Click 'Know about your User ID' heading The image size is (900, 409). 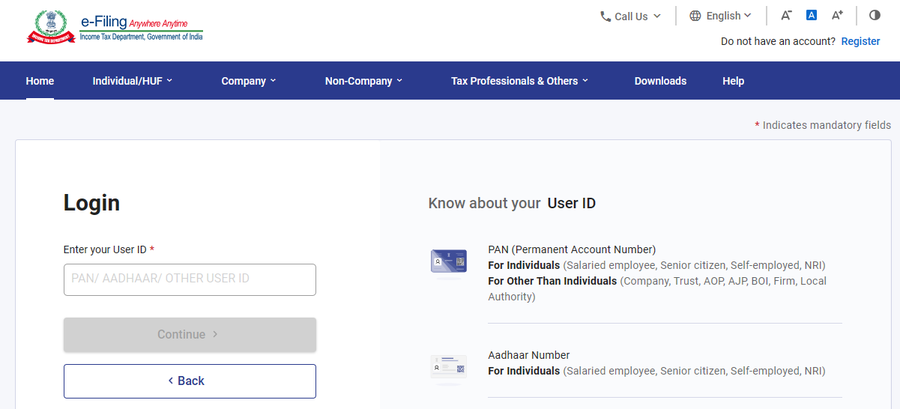point(511,203)
